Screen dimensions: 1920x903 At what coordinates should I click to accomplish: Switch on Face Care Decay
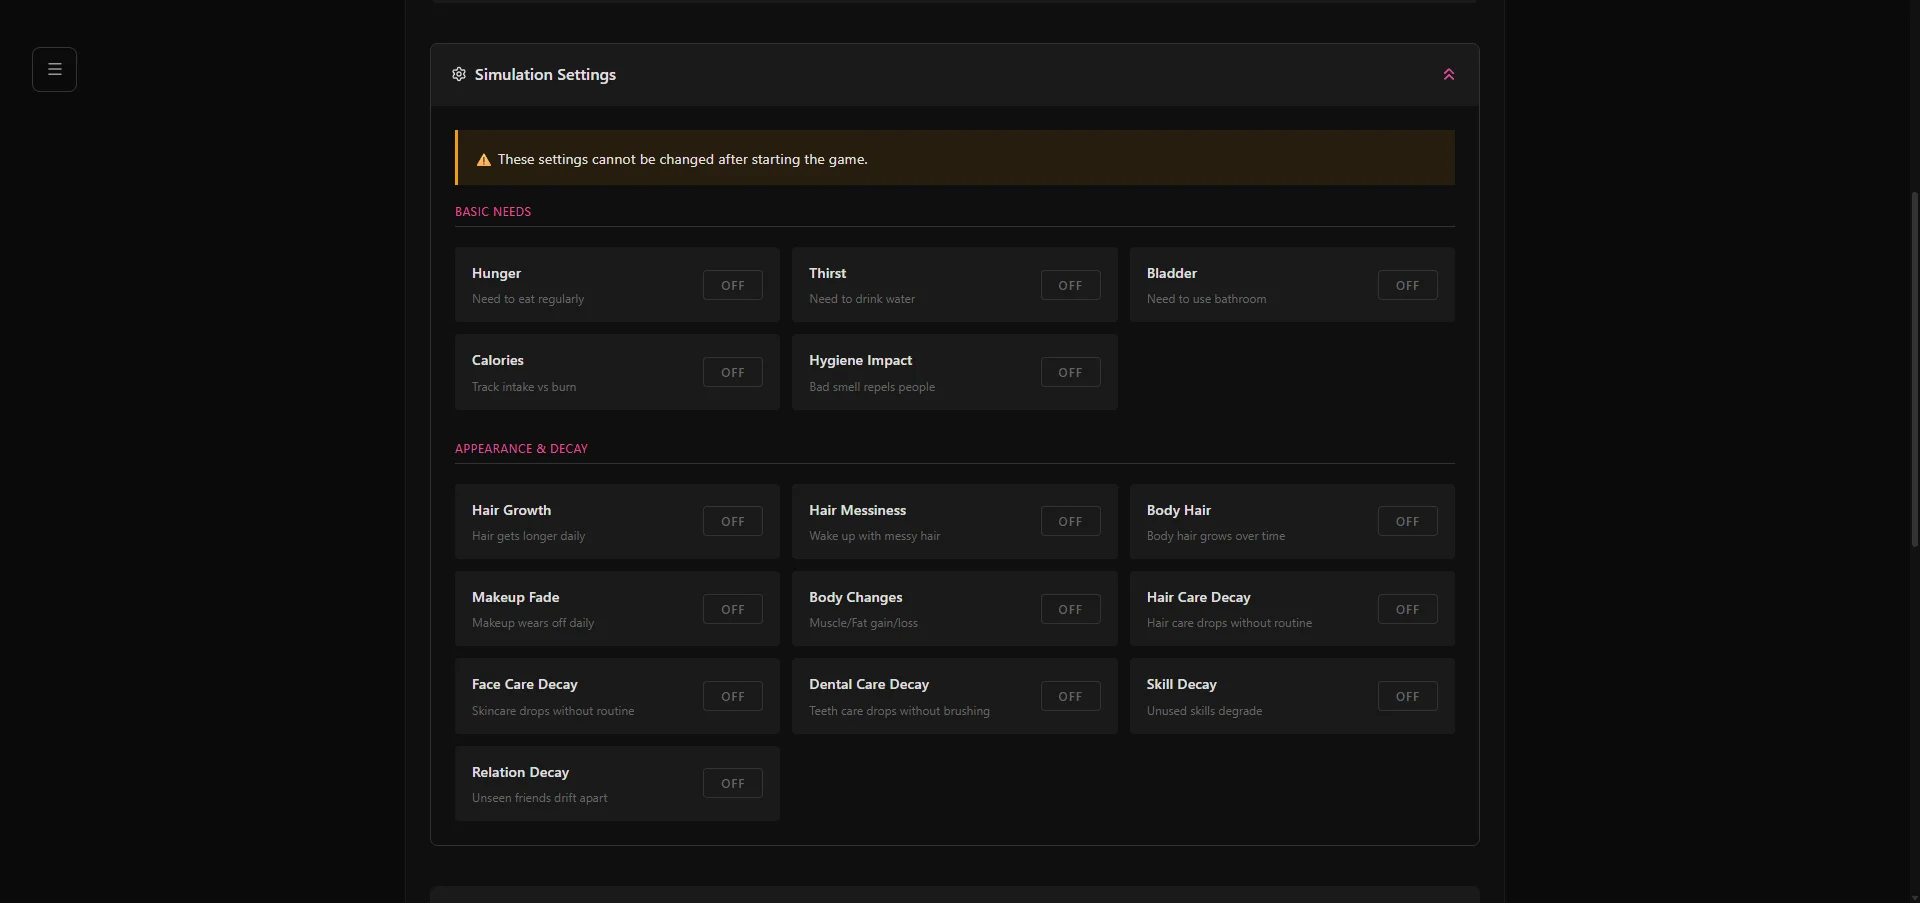[732, 696]
